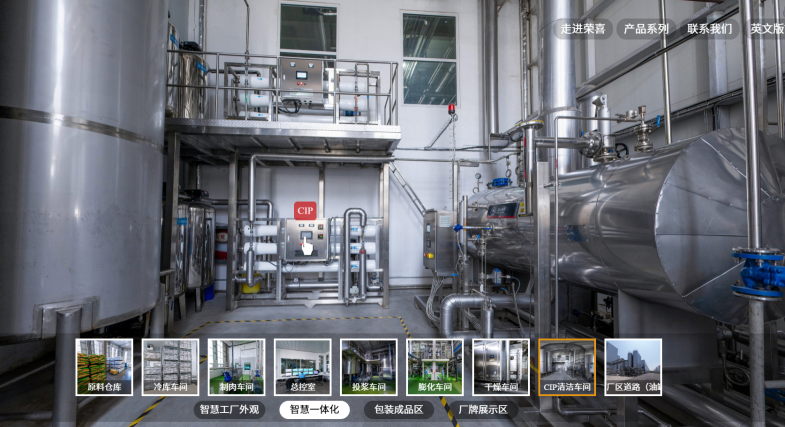Select the 冷库车间 scene thumbnail
This screenshot has width=785, height=427.
pyautogui.click(x=170, y=367)
